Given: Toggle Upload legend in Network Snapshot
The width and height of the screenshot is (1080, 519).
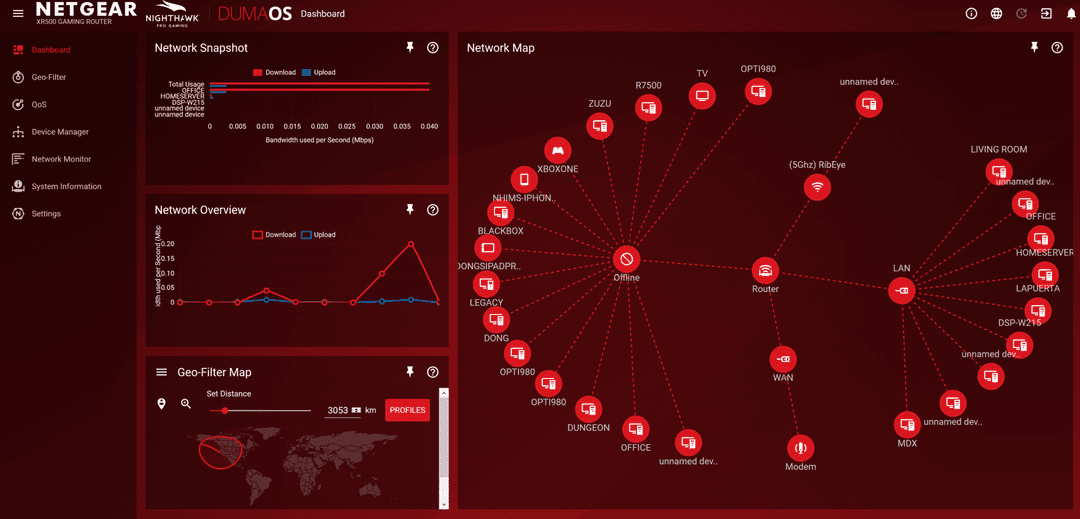Looking at the screenshot, I should pyautogui.click(x=320, y=72).
